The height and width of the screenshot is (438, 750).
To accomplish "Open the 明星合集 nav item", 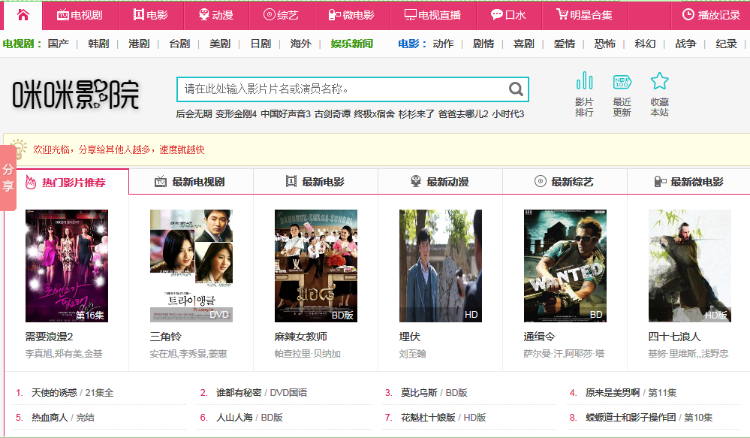I will point(584,15).
